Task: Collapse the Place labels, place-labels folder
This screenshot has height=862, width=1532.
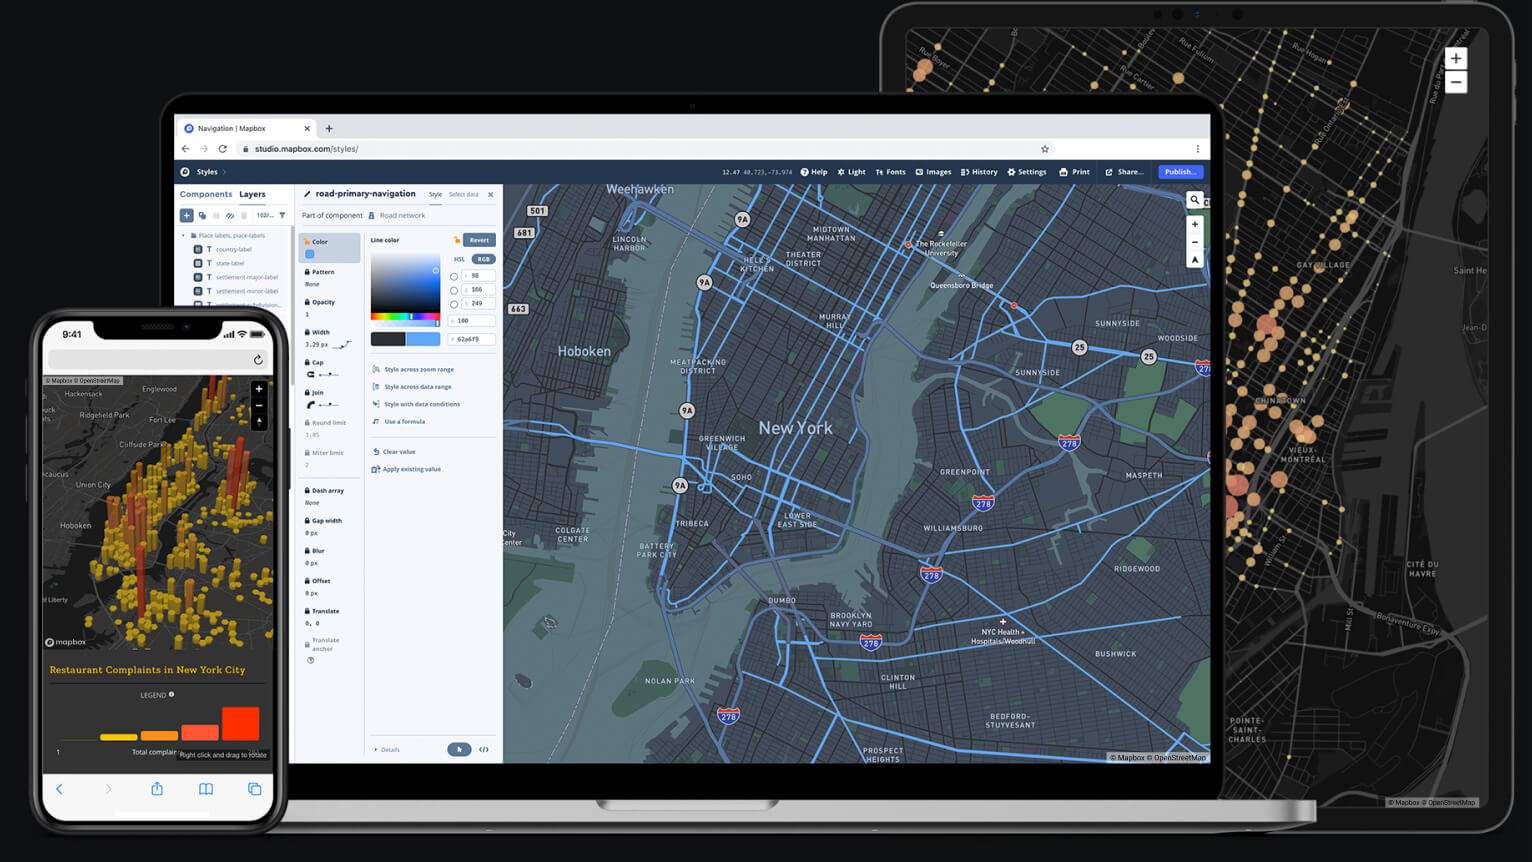Action: pyautogui.click(x=183, y=236)
